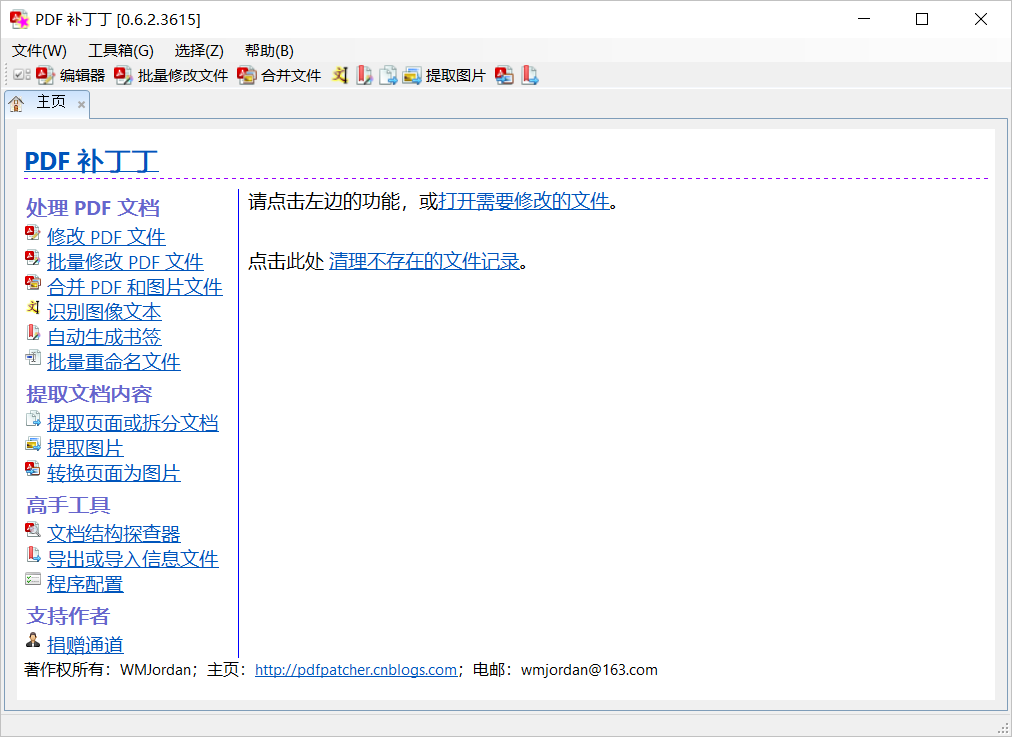Viewport: 1012px width, 737px height.
Task: Launch 合并文件 from the toolbar
Action: (280, 75)
